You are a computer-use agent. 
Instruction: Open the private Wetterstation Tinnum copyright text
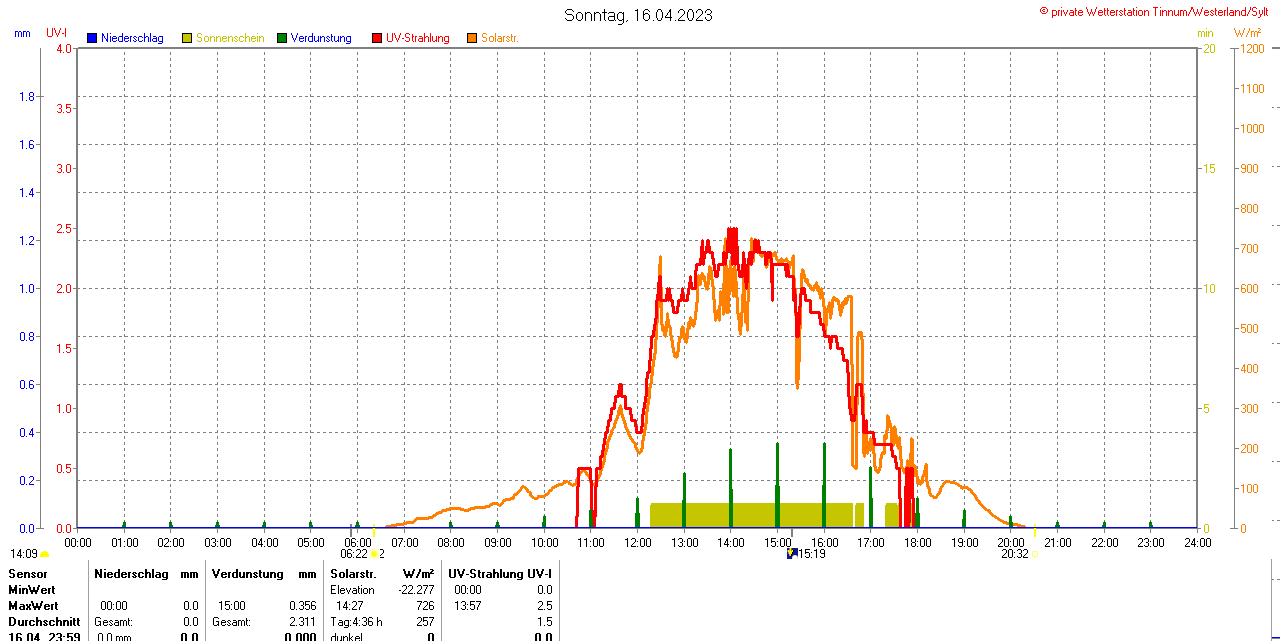pyautogui.click(x=1158, y=11)
